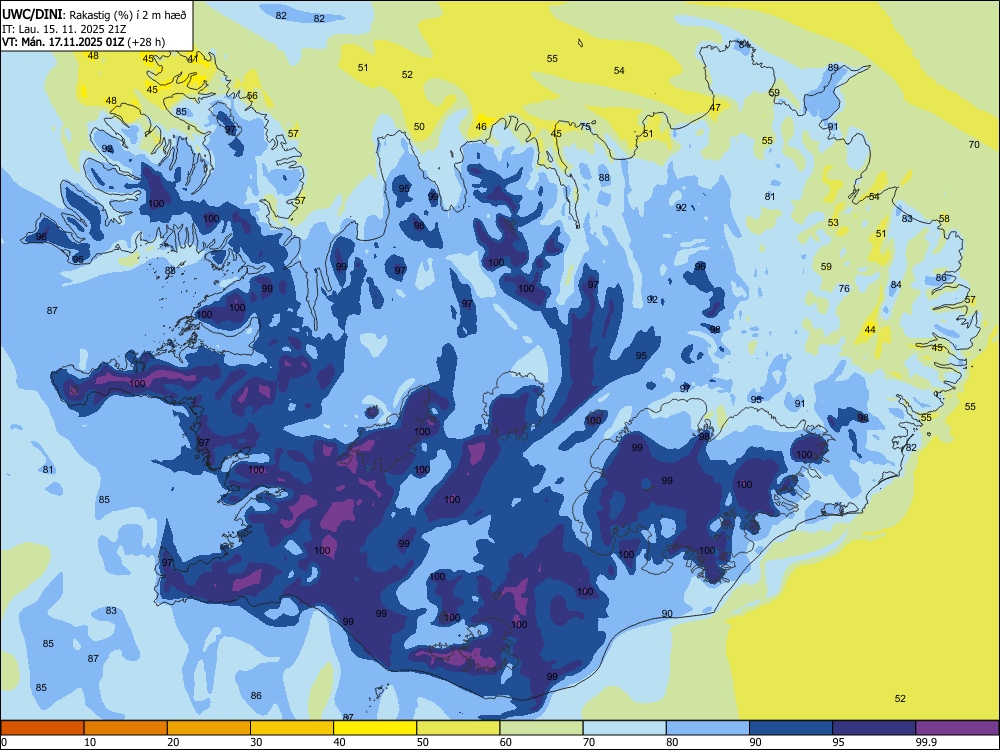Click the 'UWC/DINI: Rakastig (%) í 2 m hæð' title
The height and width of the screenshot is (750, 1000).
point(94,14)
